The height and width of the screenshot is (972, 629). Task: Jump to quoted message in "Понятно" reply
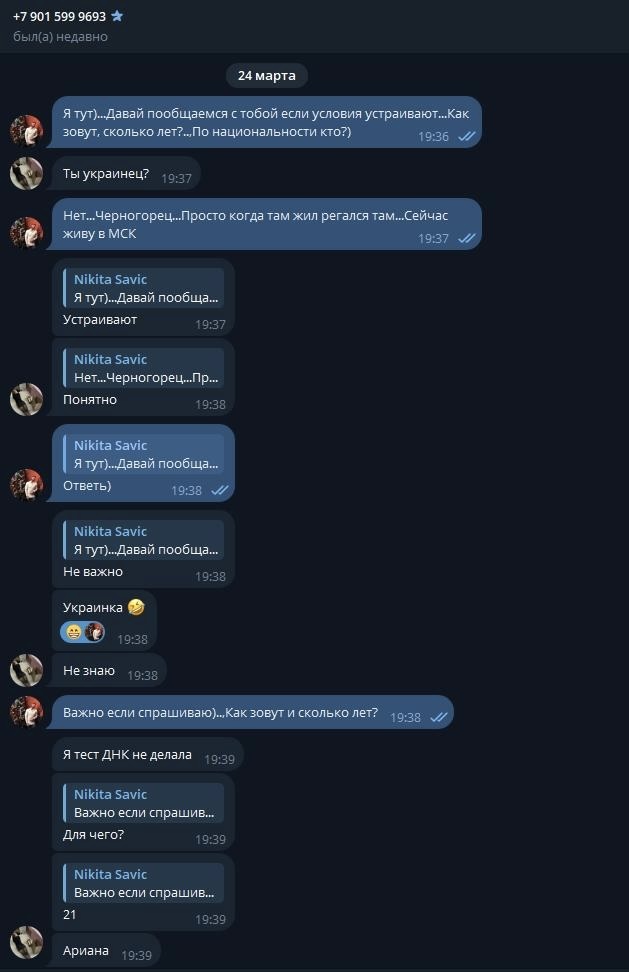pos(143,369)
